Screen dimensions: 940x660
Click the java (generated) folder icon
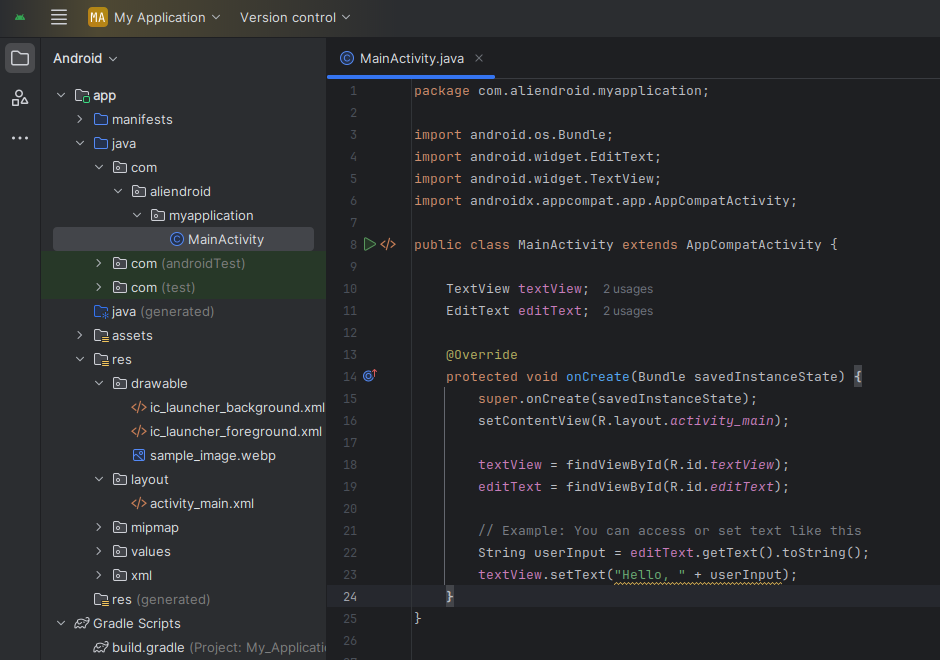(x=101, y=312)
